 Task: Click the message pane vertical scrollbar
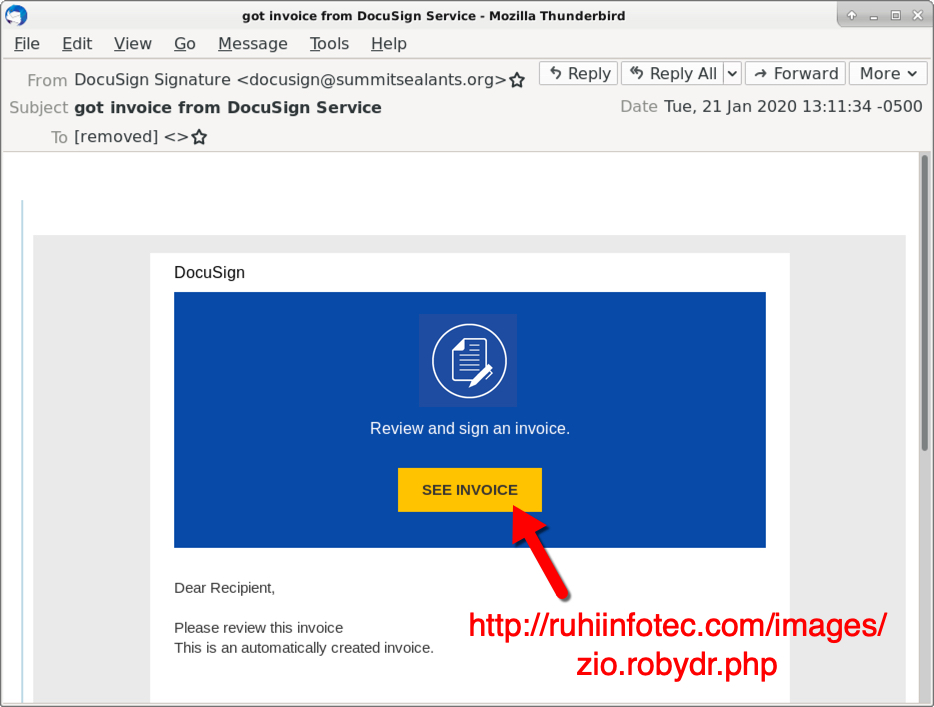point(924,304)
